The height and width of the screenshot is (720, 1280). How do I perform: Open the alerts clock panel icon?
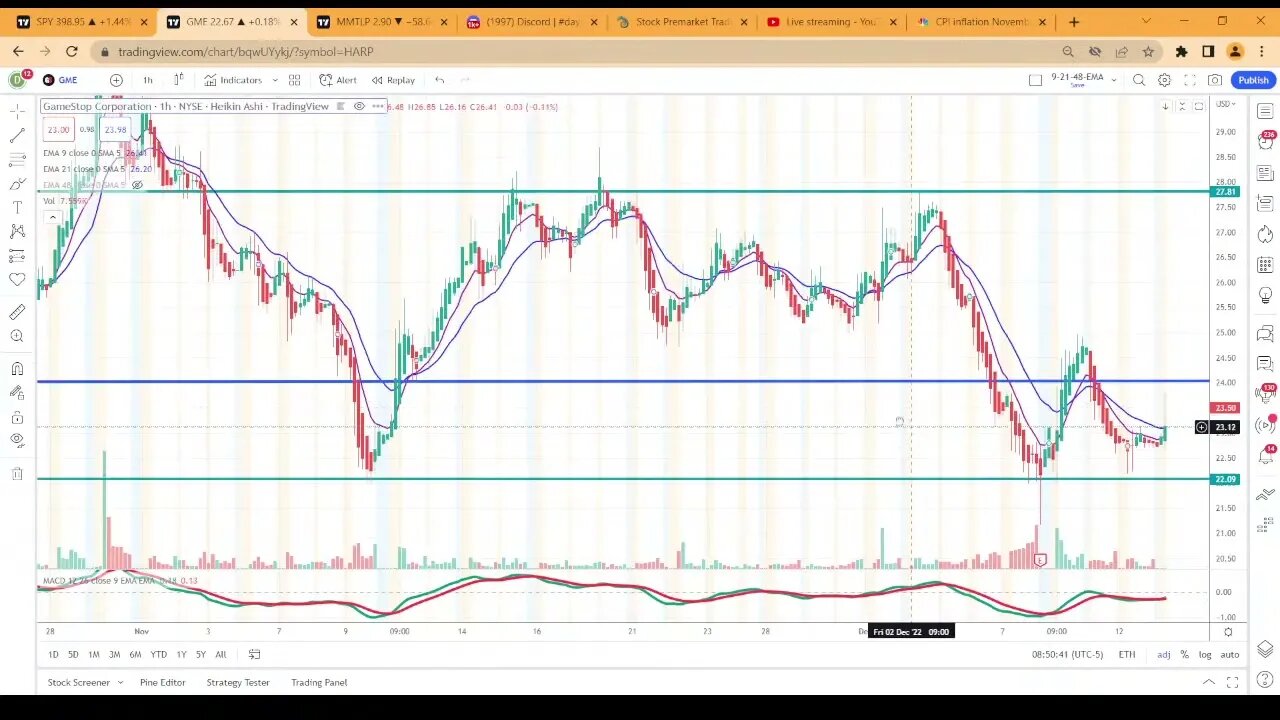(x=1265, y=142)
